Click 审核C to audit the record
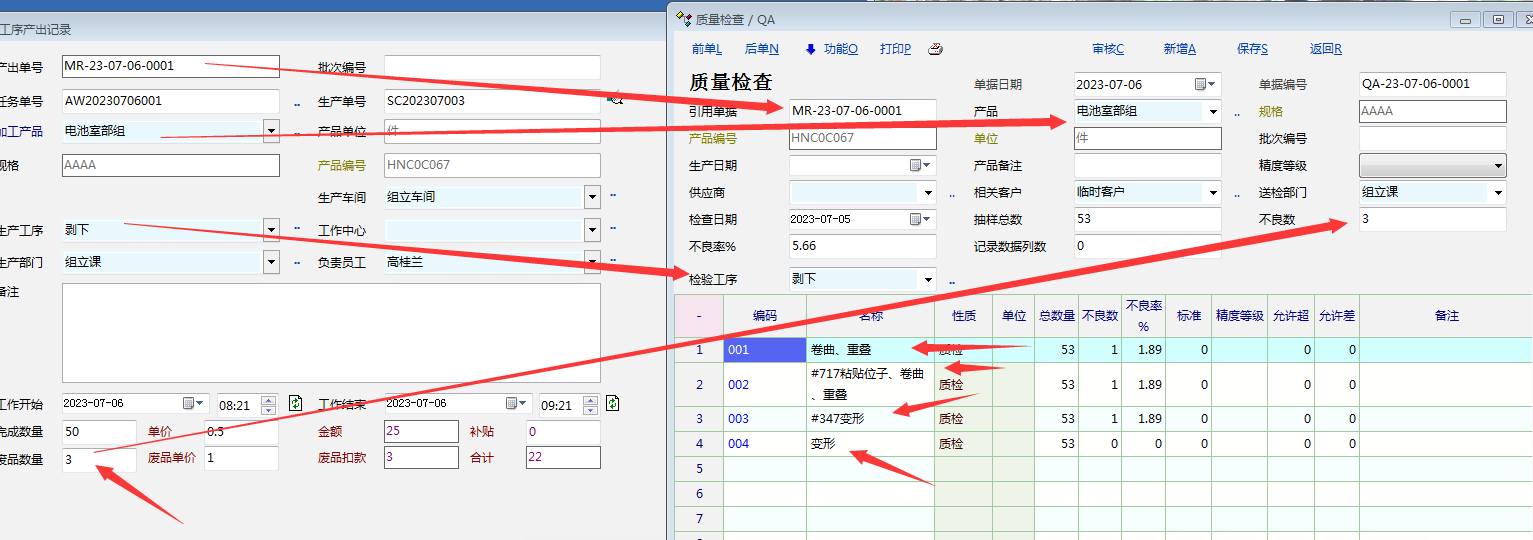 [x=1107, y=49]
